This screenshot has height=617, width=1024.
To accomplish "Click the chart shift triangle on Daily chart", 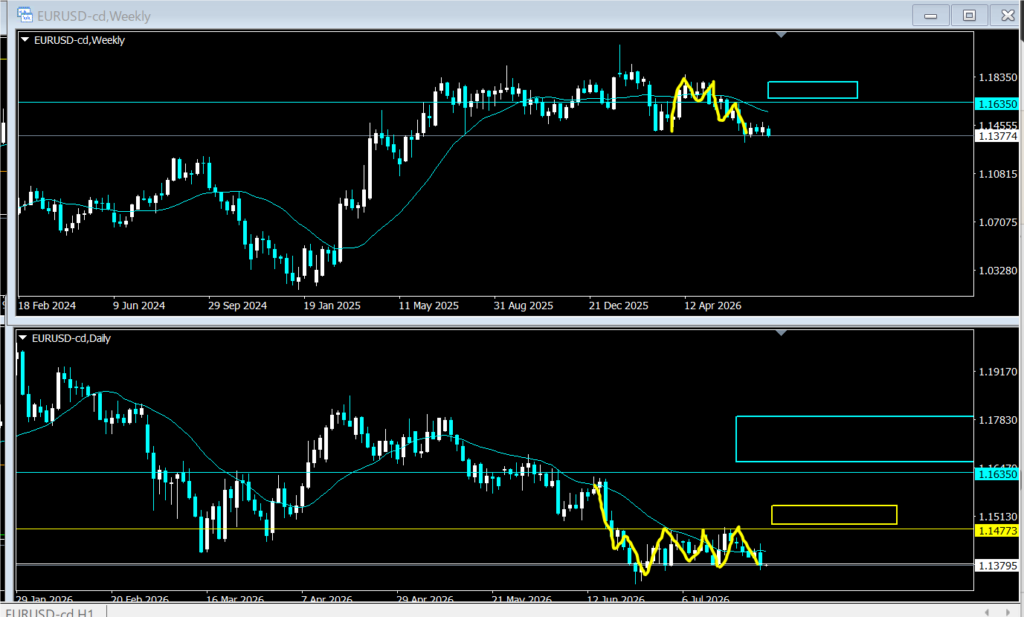I will pyautogui.click(x=781, y=333).
